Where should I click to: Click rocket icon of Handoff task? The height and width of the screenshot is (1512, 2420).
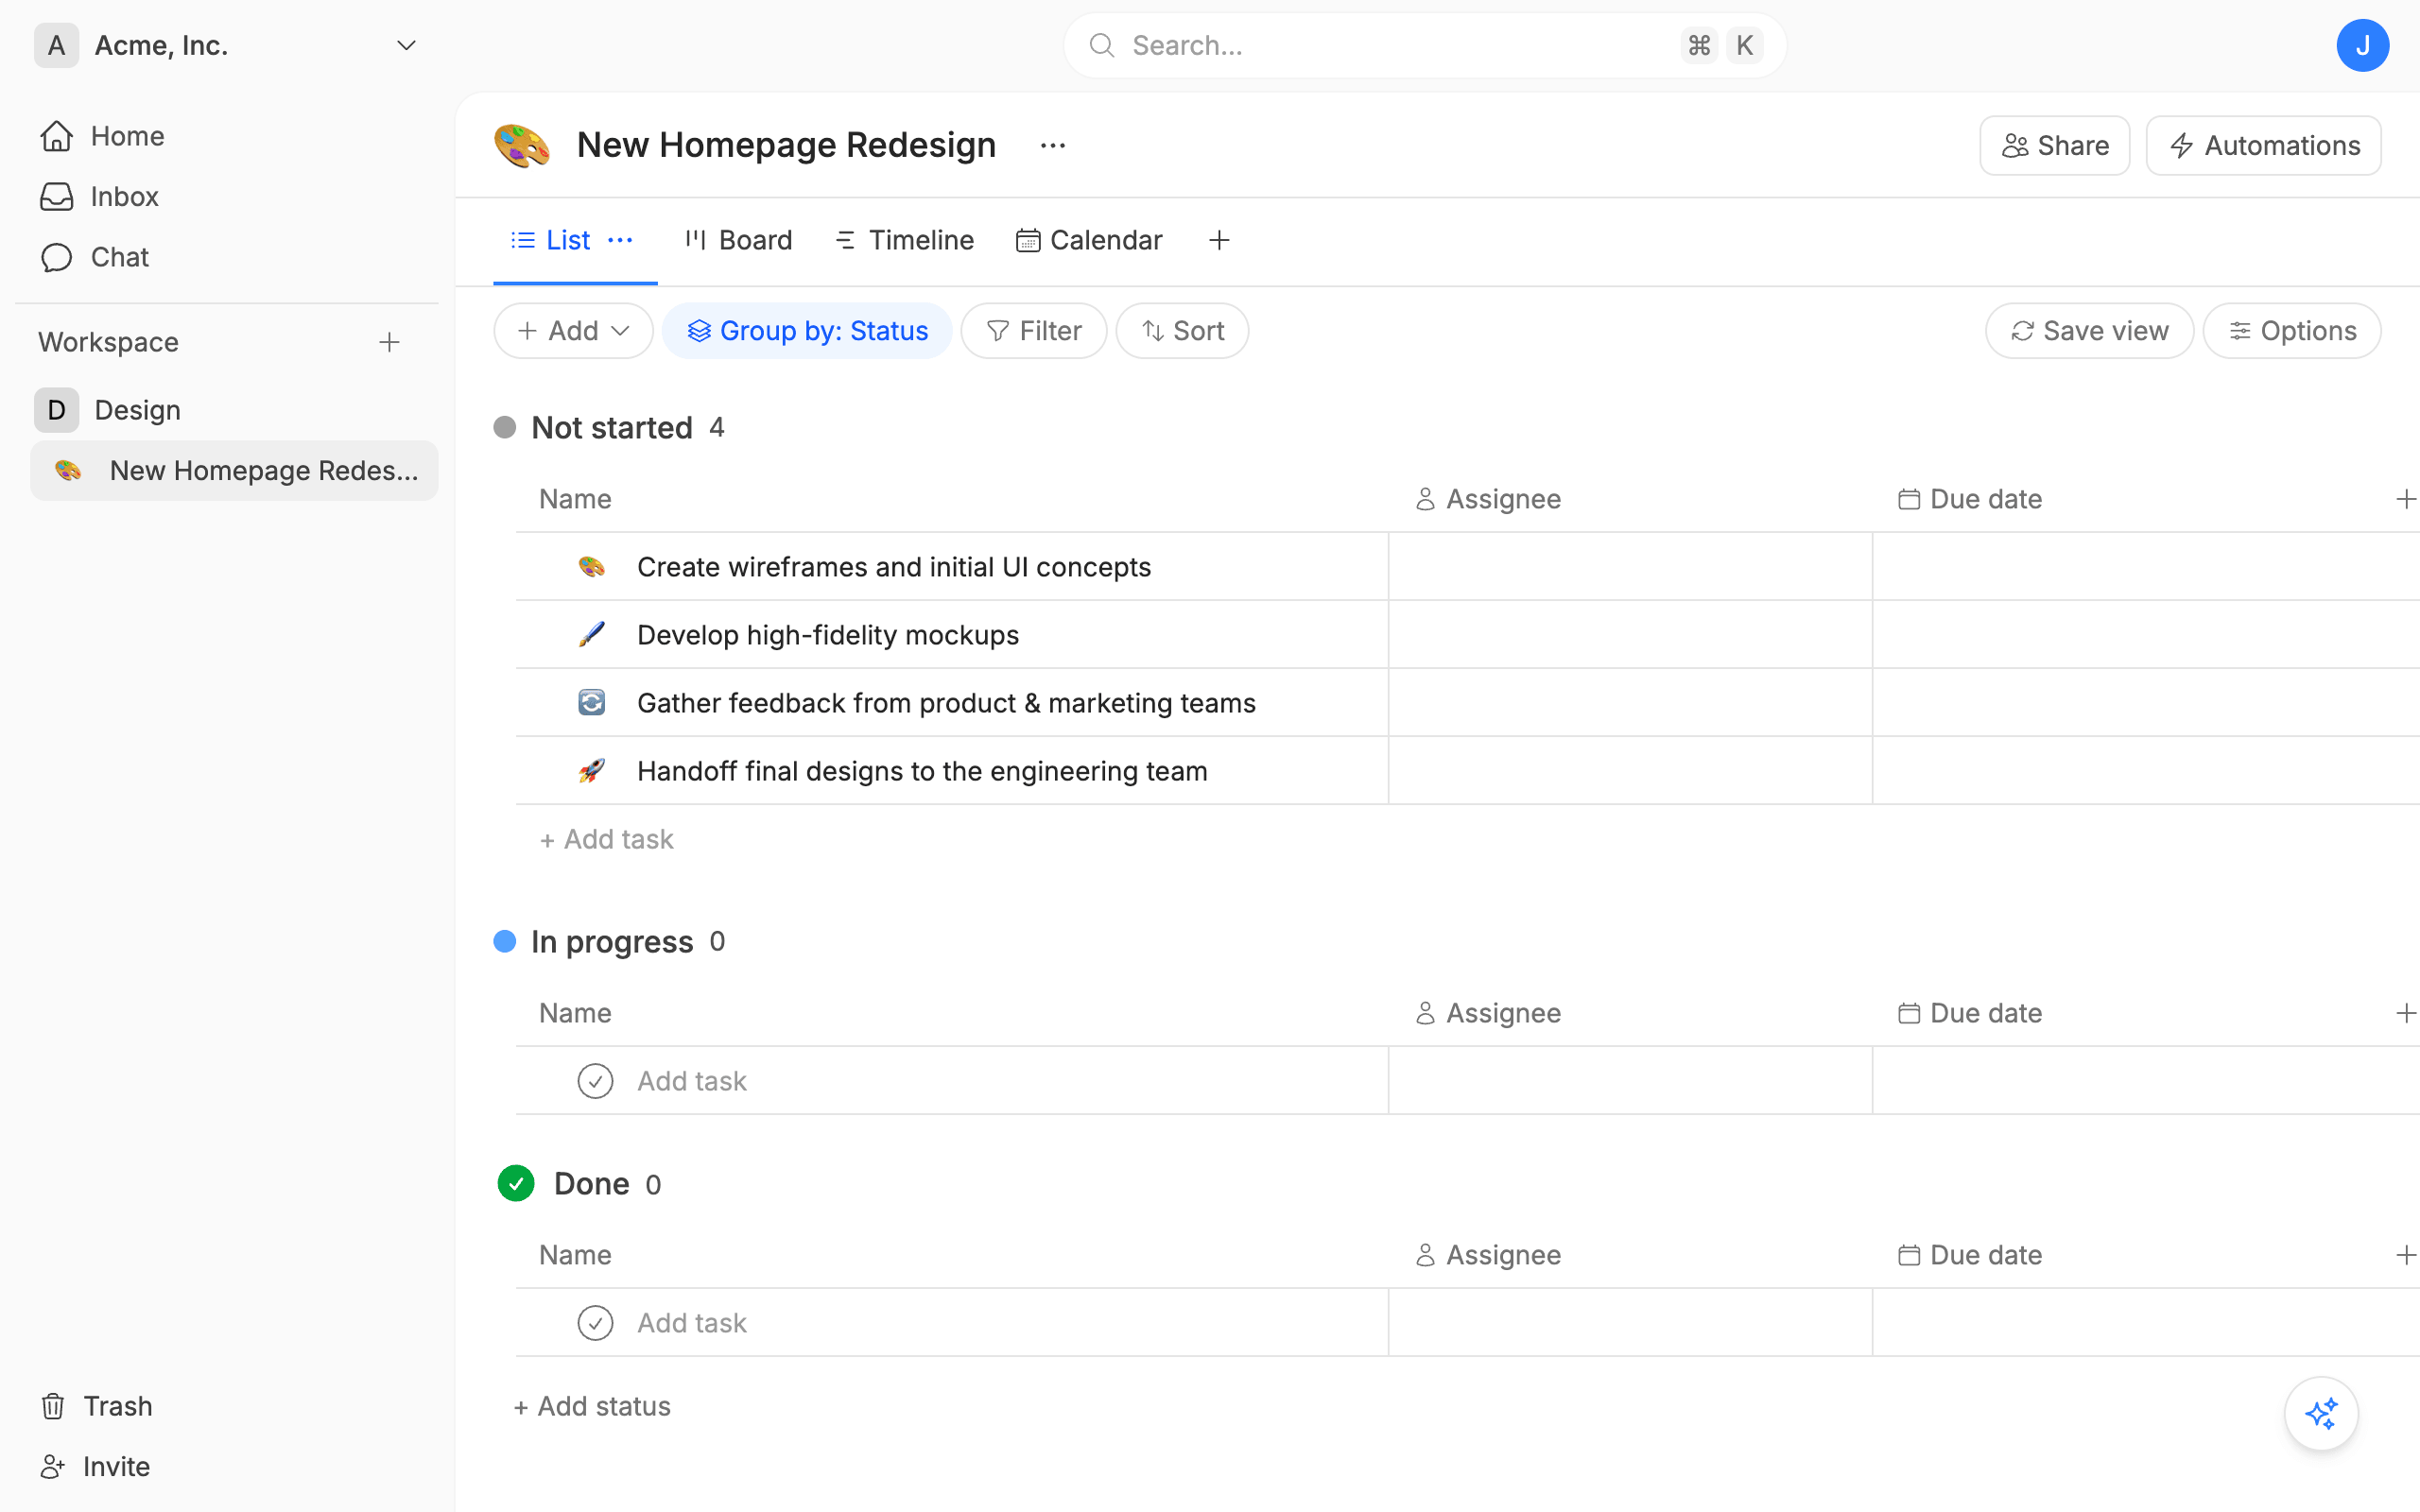coord(592,771)
